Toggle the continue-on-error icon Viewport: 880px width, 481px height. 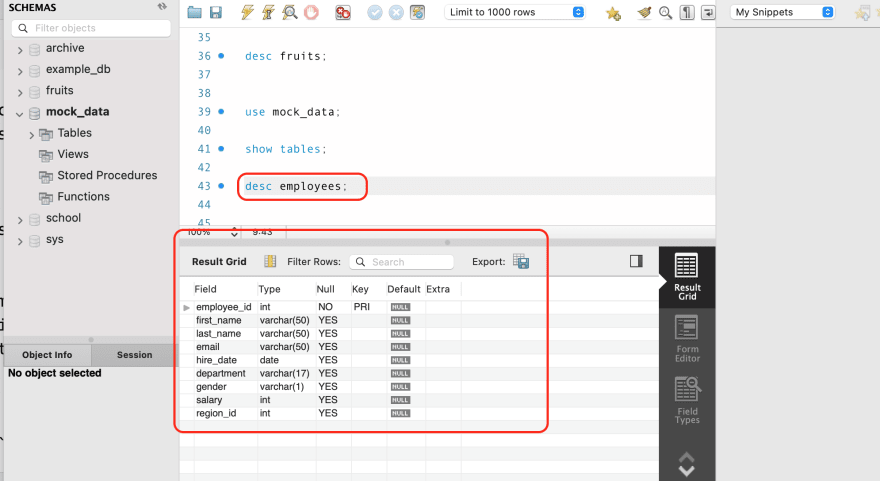point(343,12)
